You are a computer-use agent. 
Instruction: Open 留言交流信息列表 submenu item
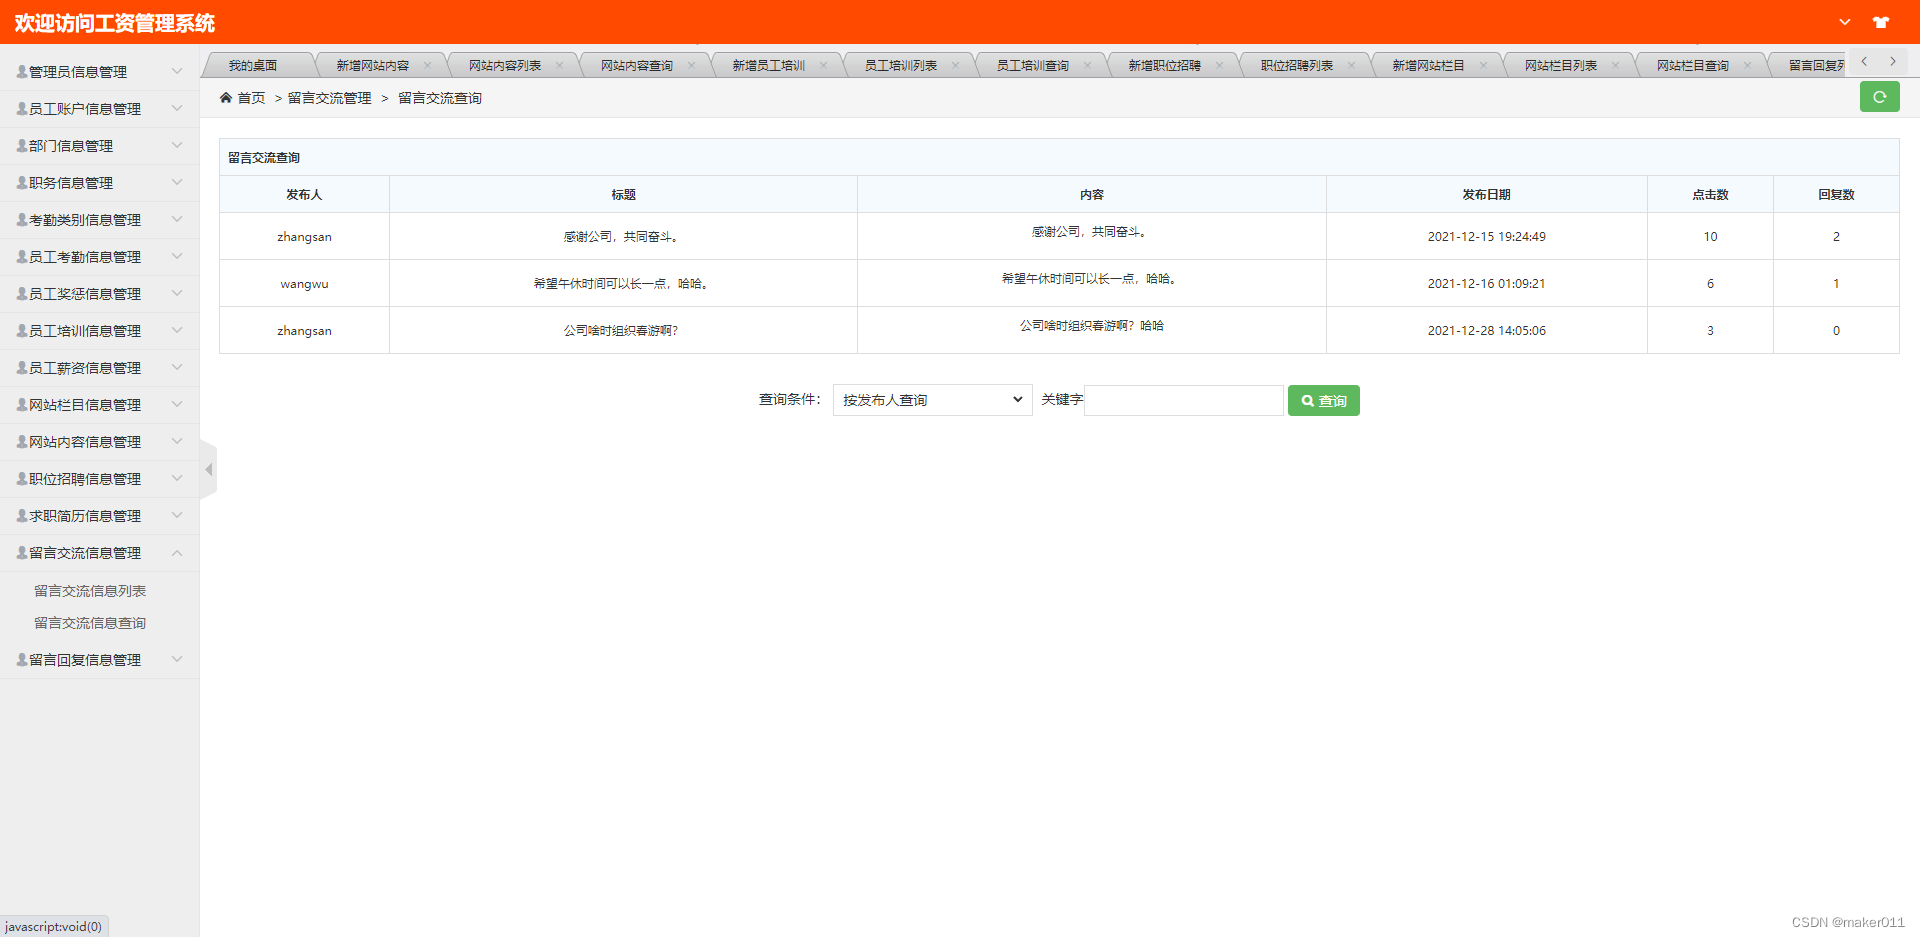click(90, 591)
